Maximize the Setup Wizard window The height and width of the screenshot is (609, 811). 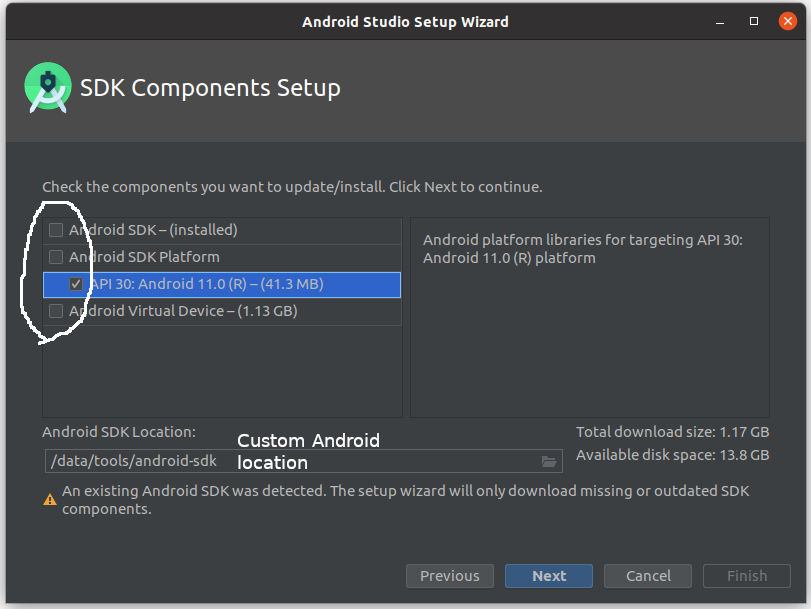(754, 21)
